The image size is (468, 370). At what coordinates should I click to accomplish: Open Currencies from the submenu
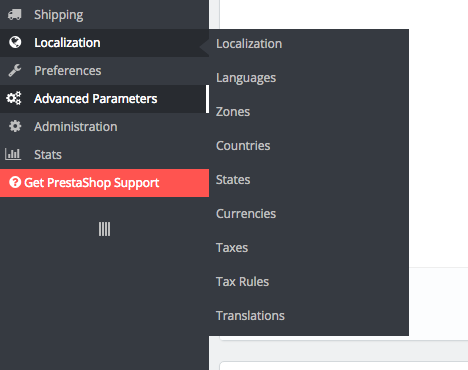(x=246, y=214)
